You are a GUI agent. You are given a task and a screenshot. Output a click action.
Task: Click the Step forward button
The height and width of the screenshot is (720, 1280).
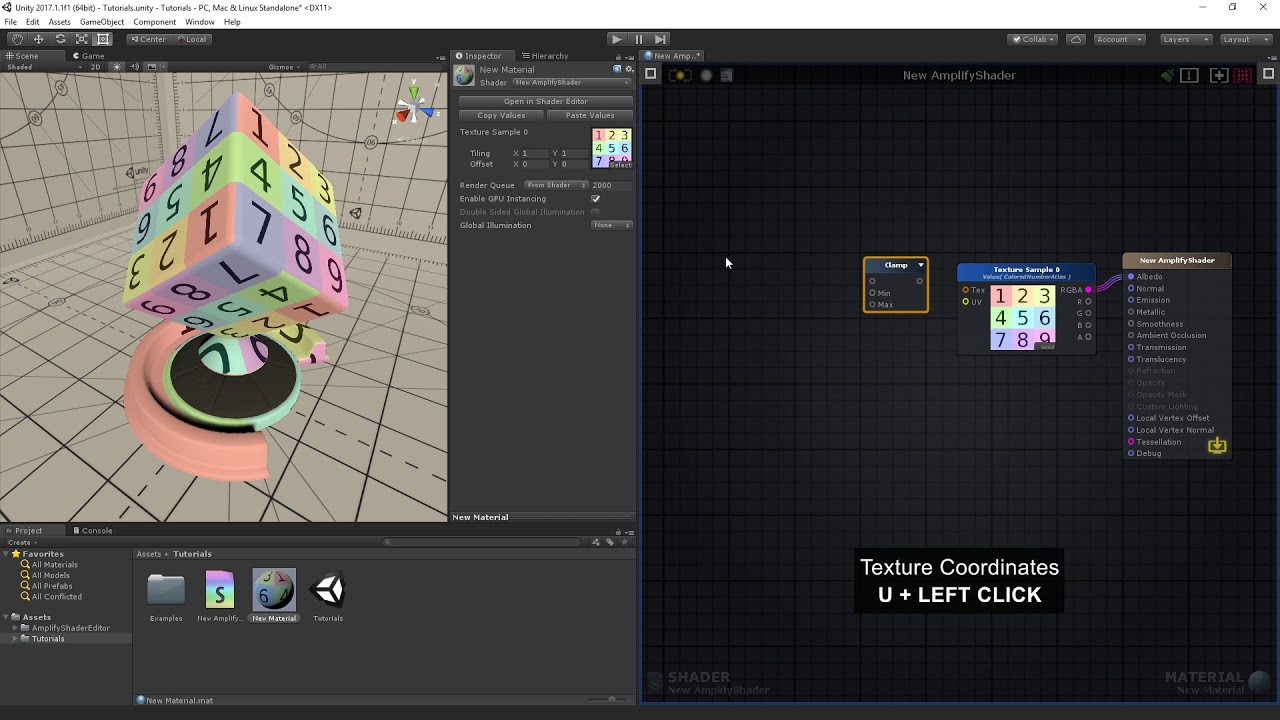660,39
